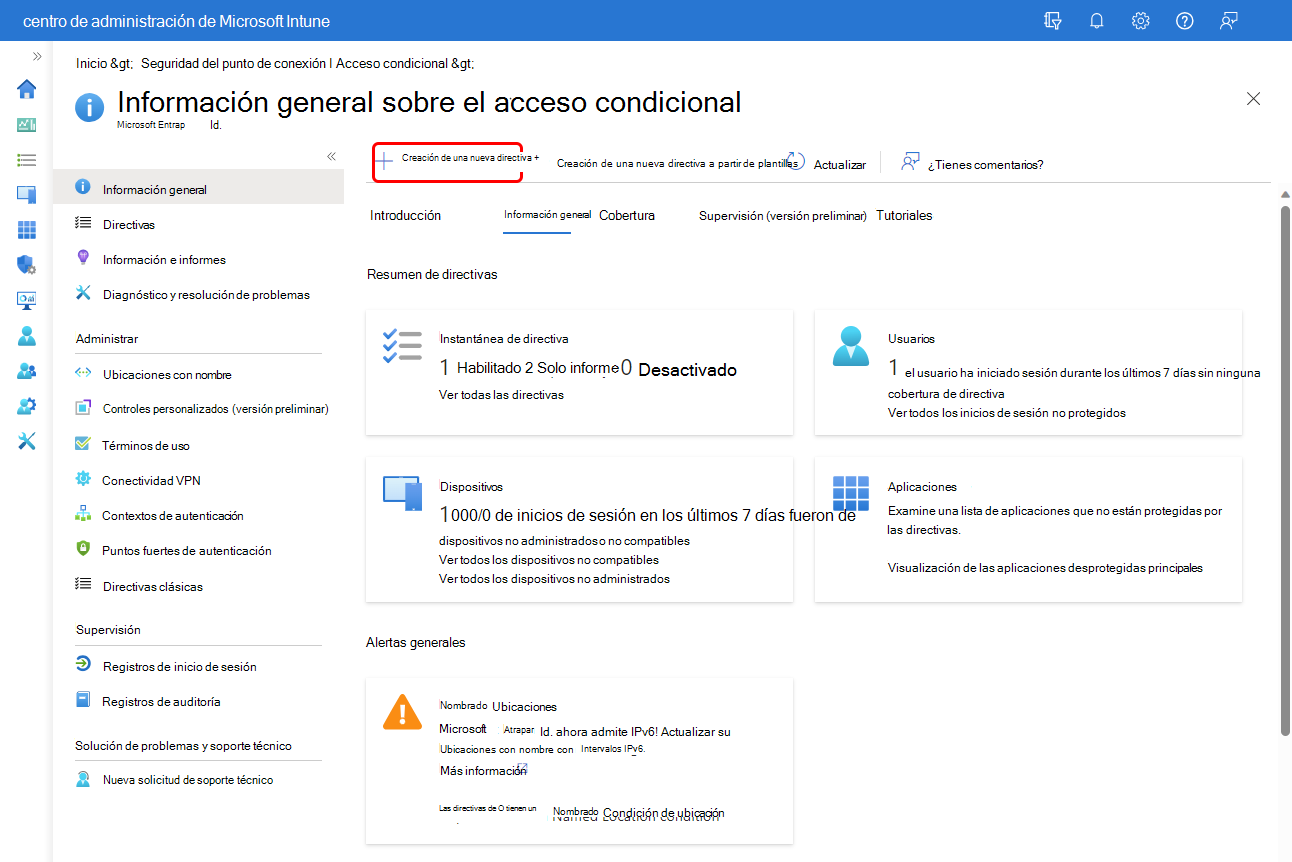Click Creación de una nueva directiva

point(457,159)
